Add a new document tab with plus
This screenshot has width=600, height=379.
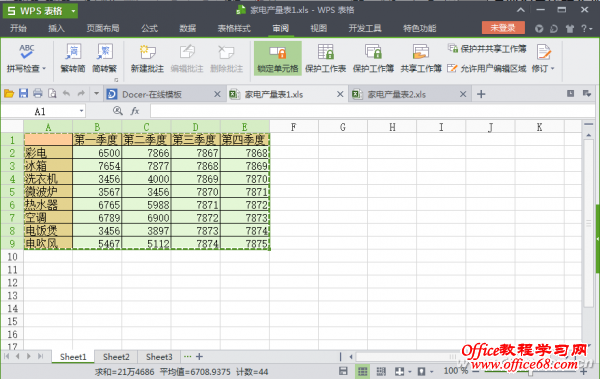pyautogui.click(x=481, y=94)
